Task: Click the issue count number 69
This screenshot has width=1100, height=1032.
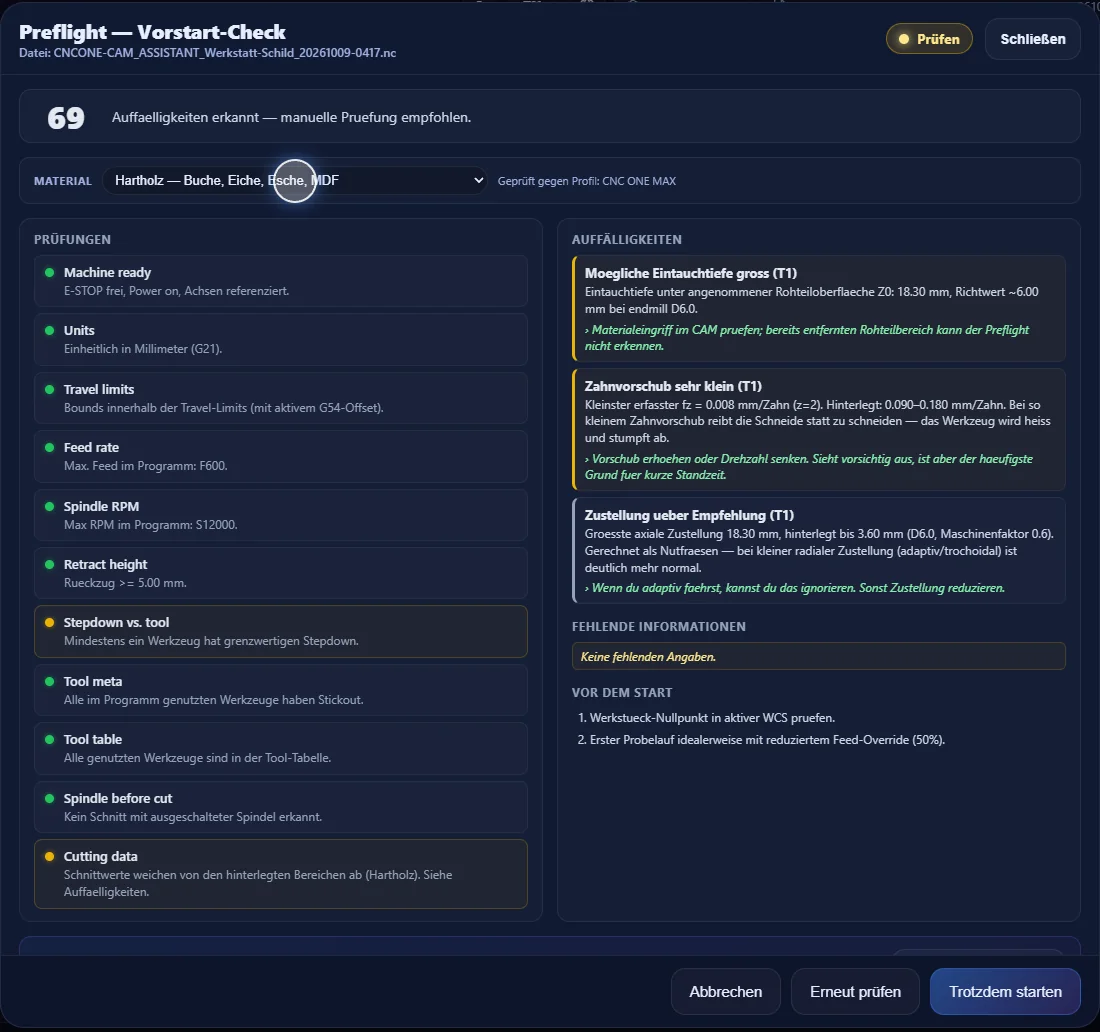Action: coord(66,118)
